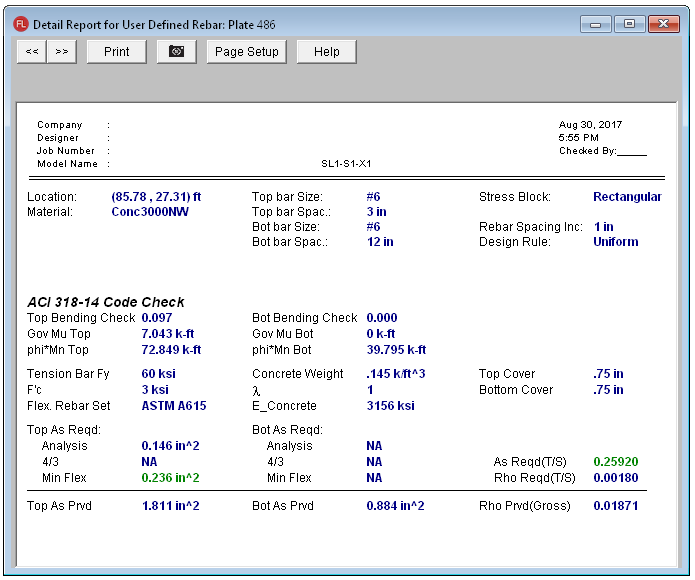Advance to next report with >> button
The height and width of the screenshot is (580, 695).
point(61,52)
